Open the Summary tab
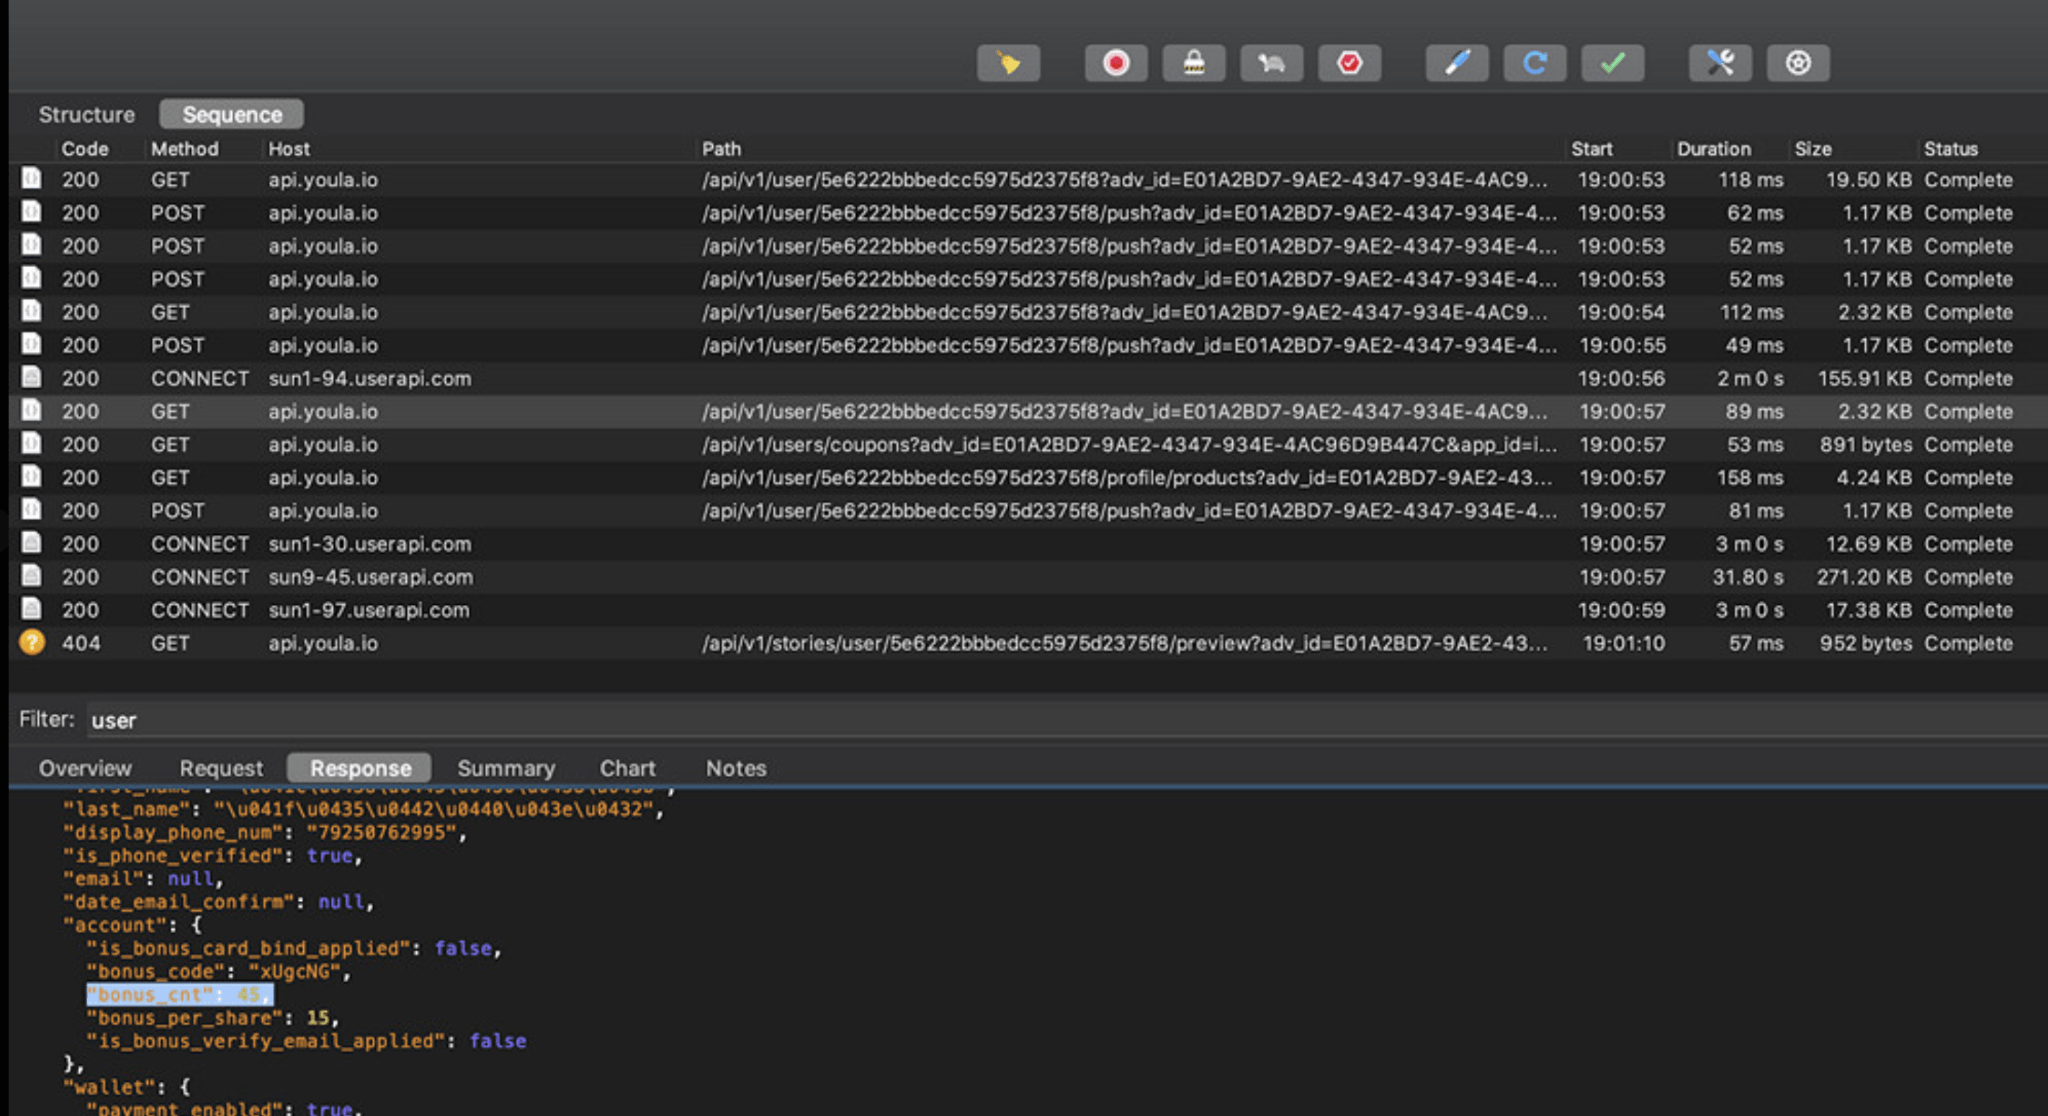 (505, 768)
